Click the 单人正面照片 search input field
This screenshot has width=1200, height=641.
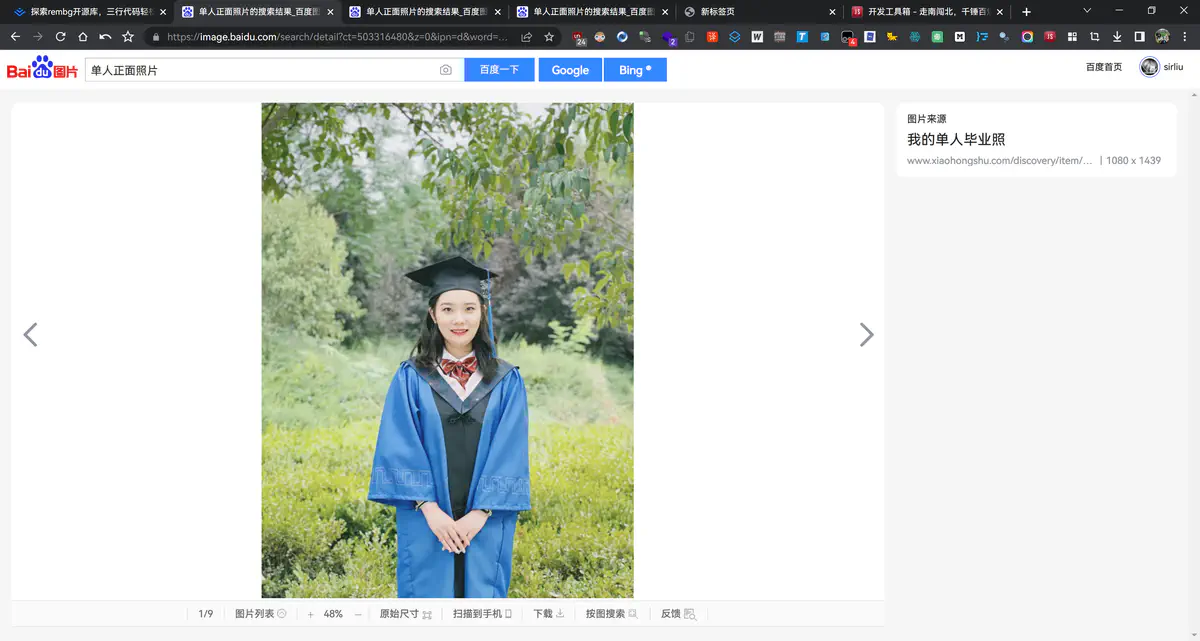click(260, 70)
